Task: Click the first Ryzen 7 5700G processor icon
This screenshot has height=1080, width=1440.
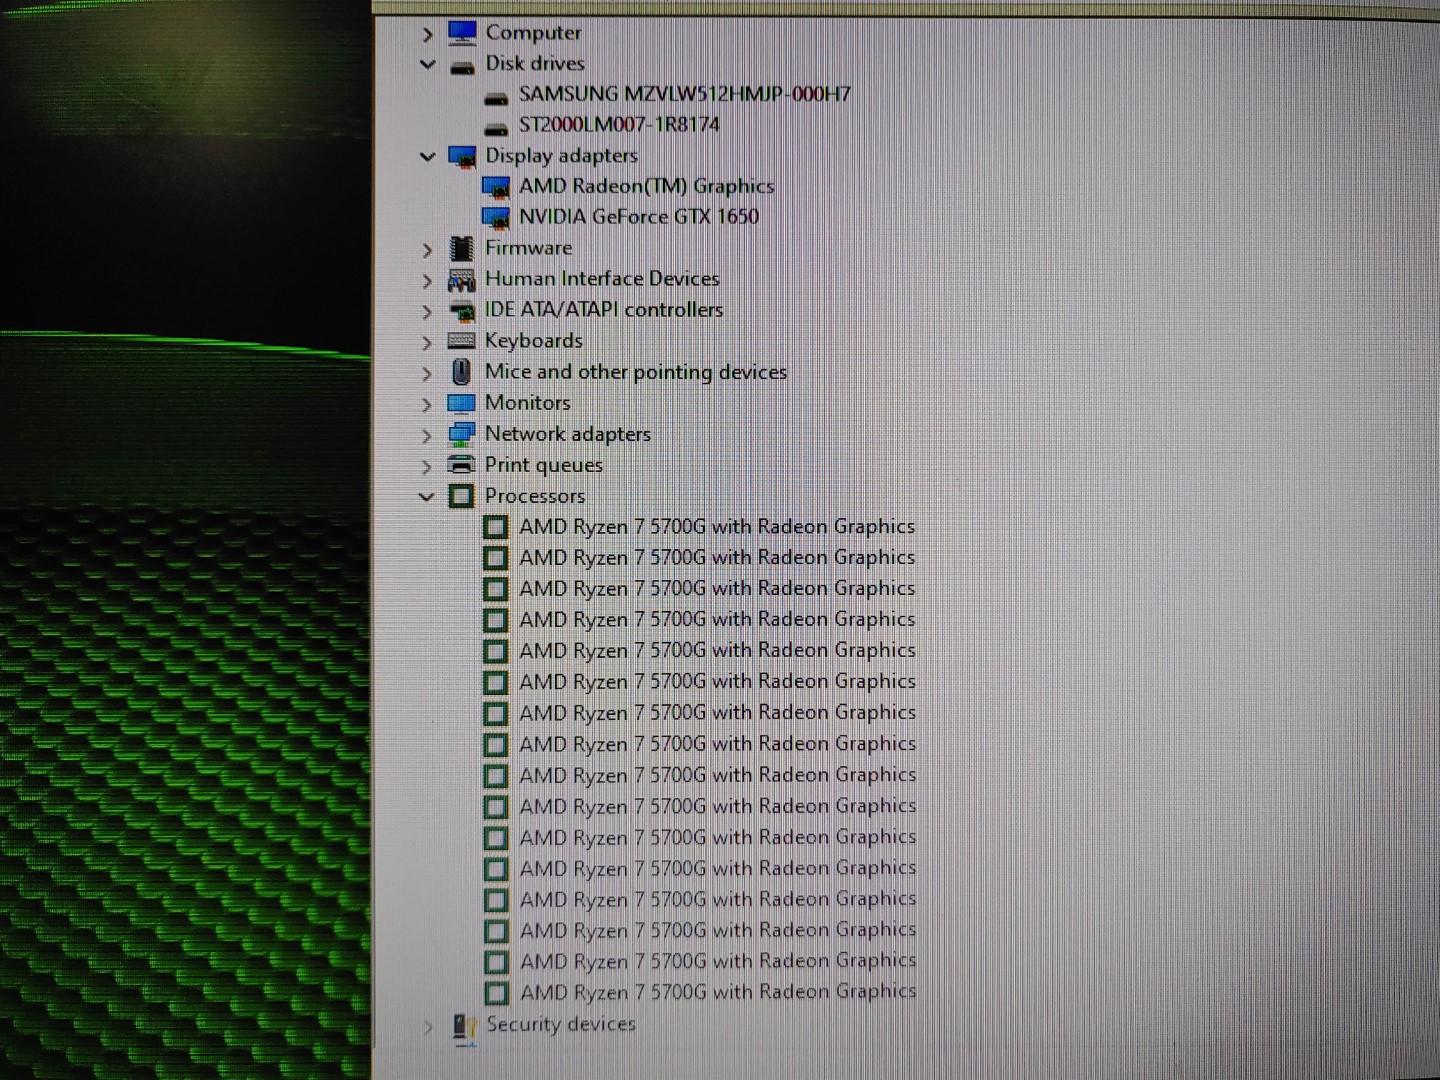Action: (x=495, y=527)
